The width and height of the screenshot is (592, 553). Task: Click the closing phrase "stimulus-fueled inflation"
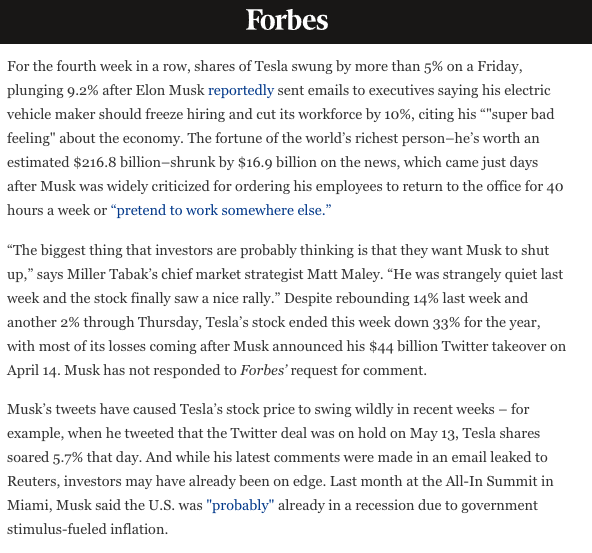(x=87, y=529)
